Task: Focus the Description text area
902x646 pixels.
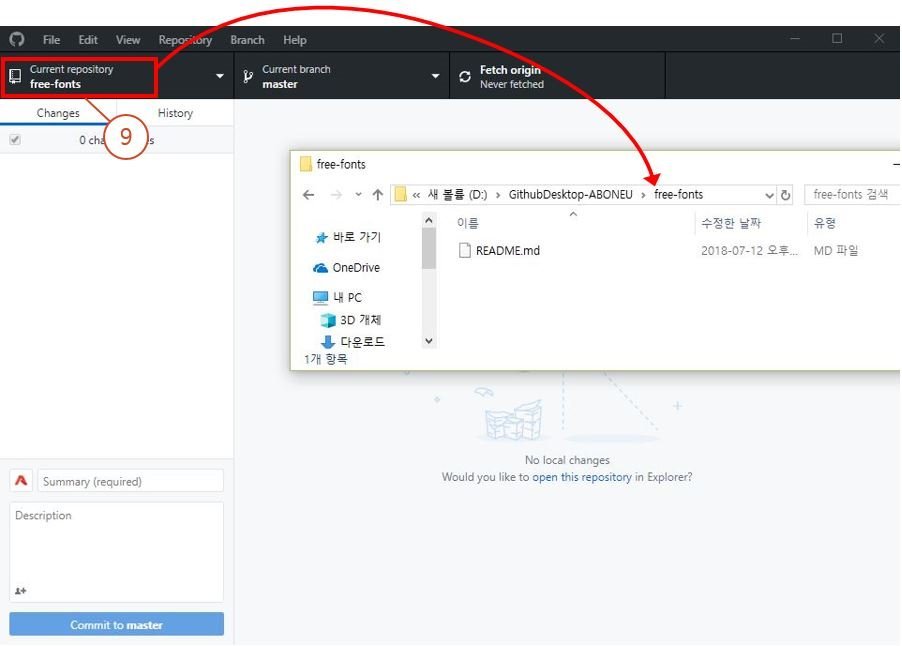Action: tap(116, 552)
